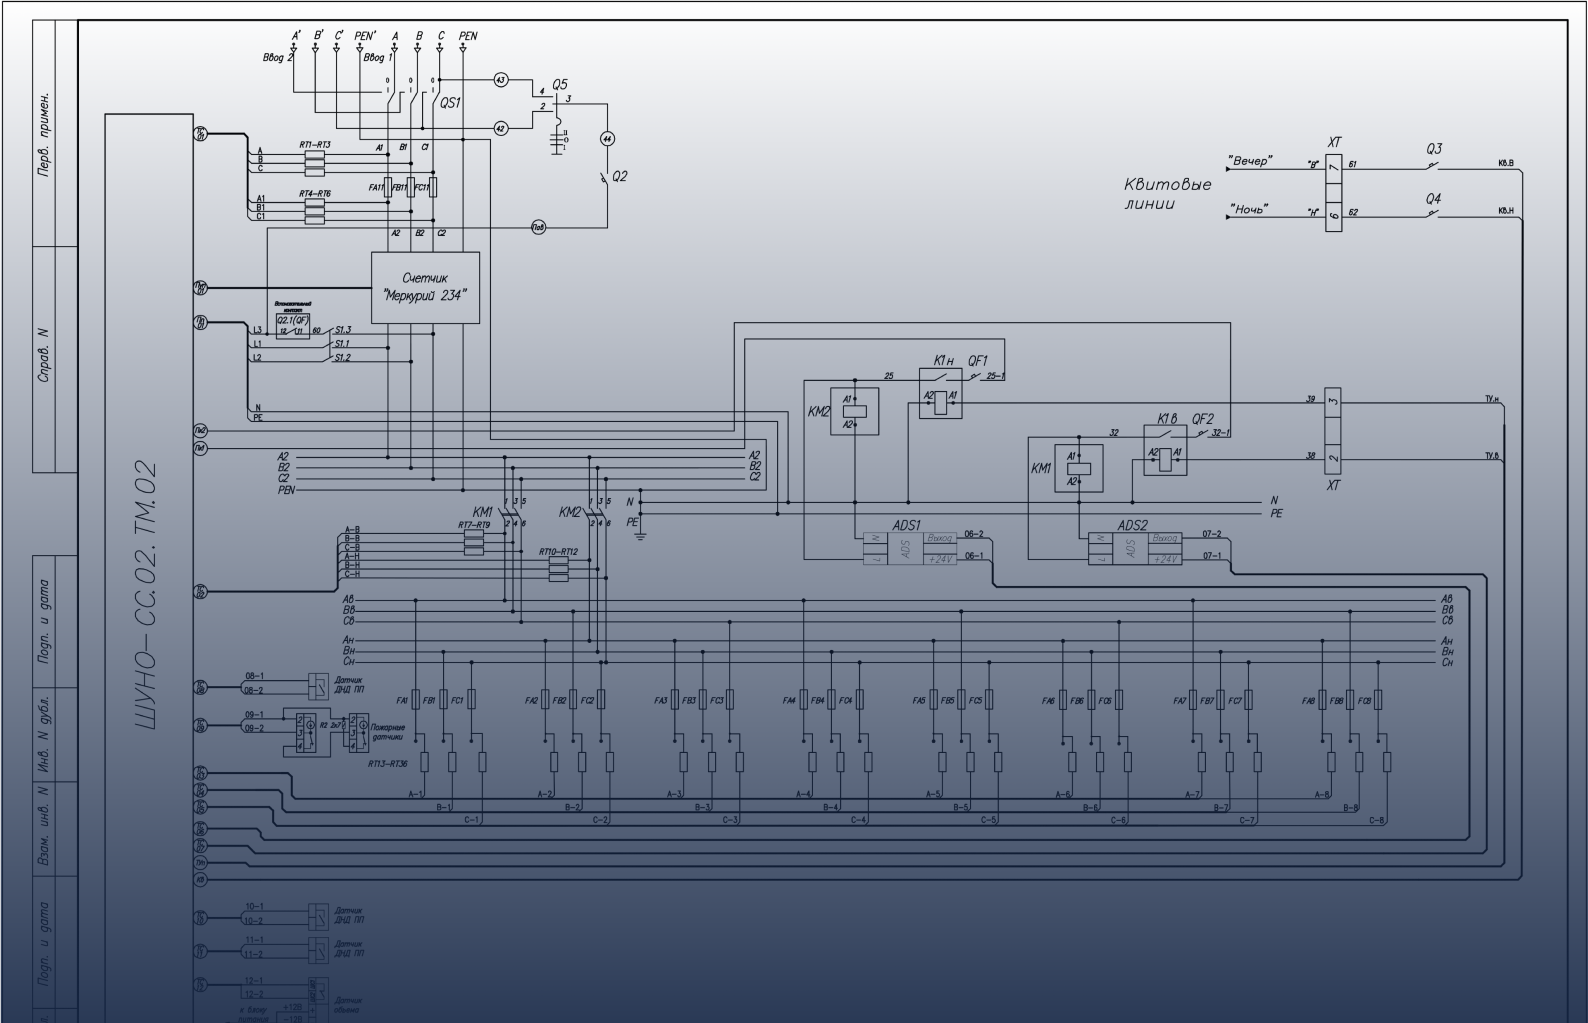The width and height of the screenshot is (1588, 1023).
Task: Select the KM1 coil box in control circuit
Action: point(1078,468)
